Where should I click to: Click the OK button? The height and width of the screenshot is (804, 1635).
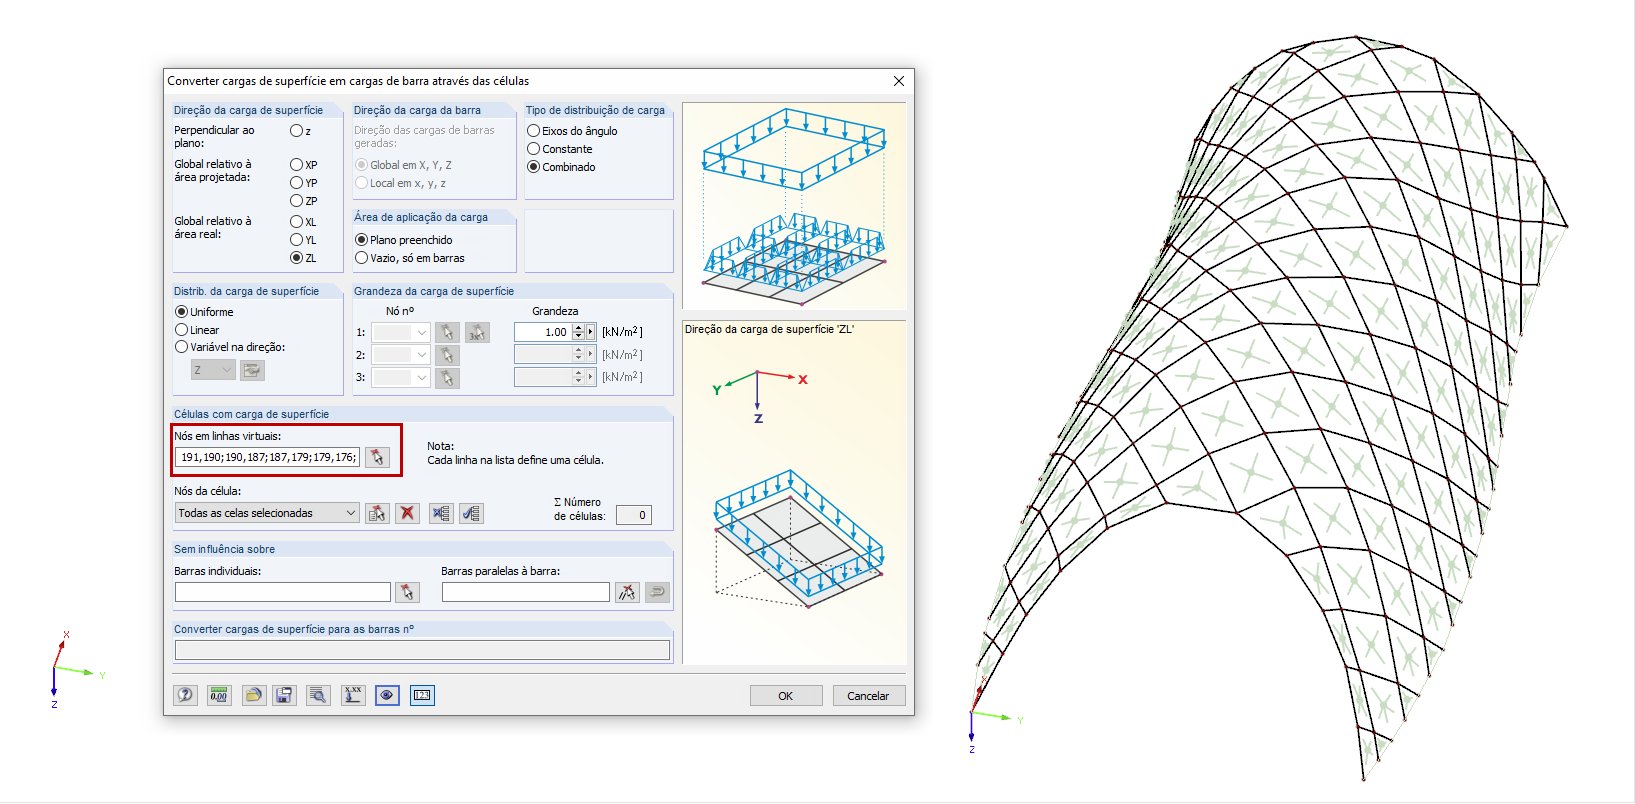click(786, 696)
